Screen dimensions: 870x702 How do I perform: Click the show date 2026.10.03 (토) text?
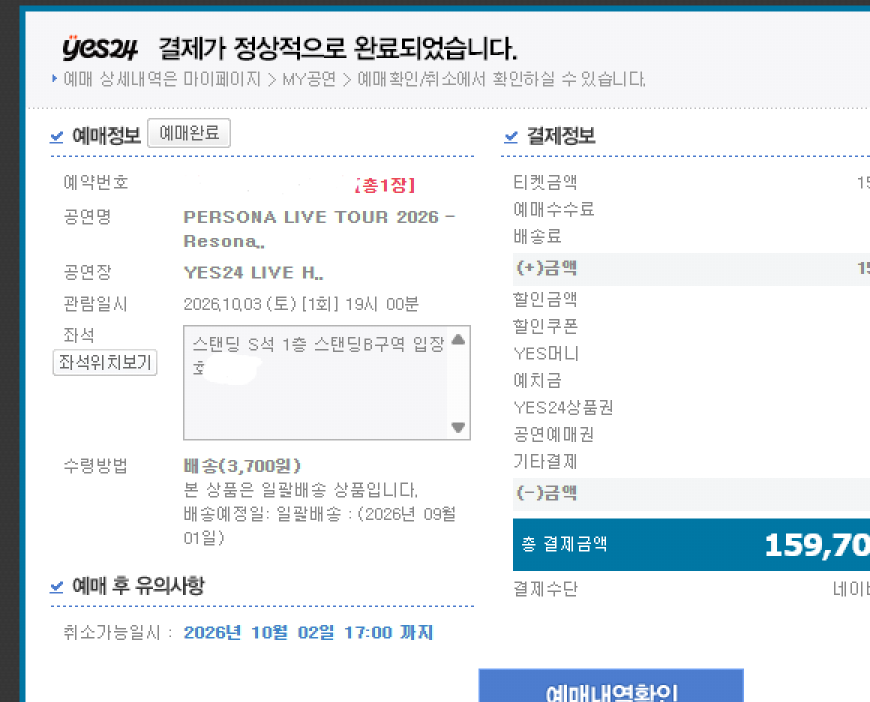301,304
